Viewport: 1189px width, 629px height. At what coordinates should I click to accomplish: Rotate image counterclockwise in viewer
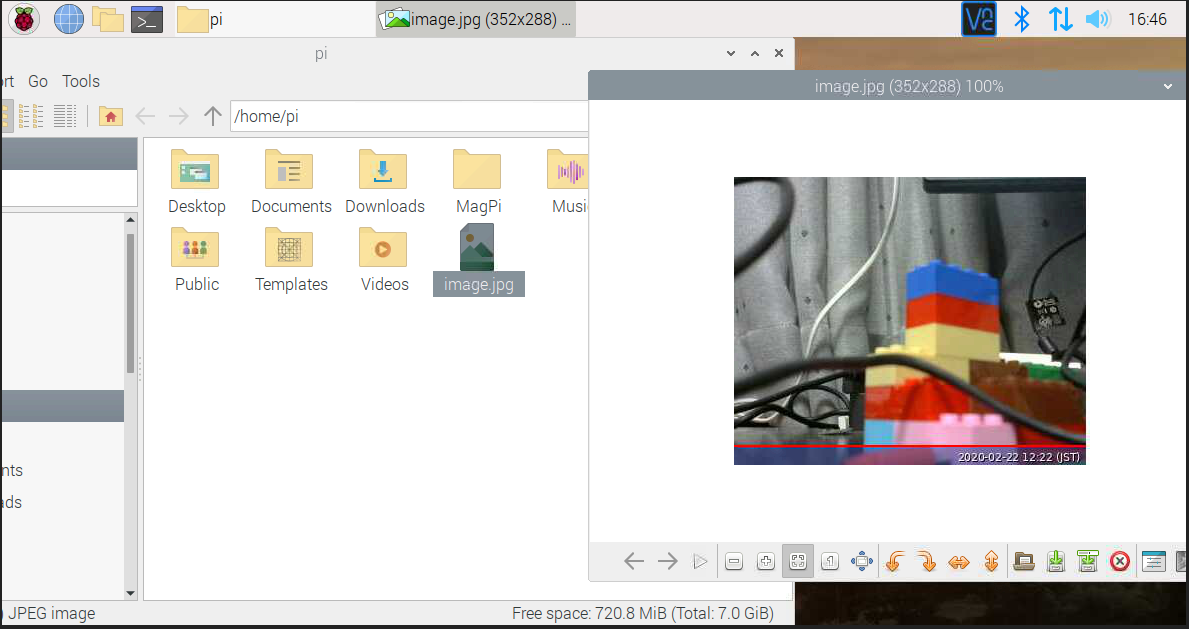(894, 562)
